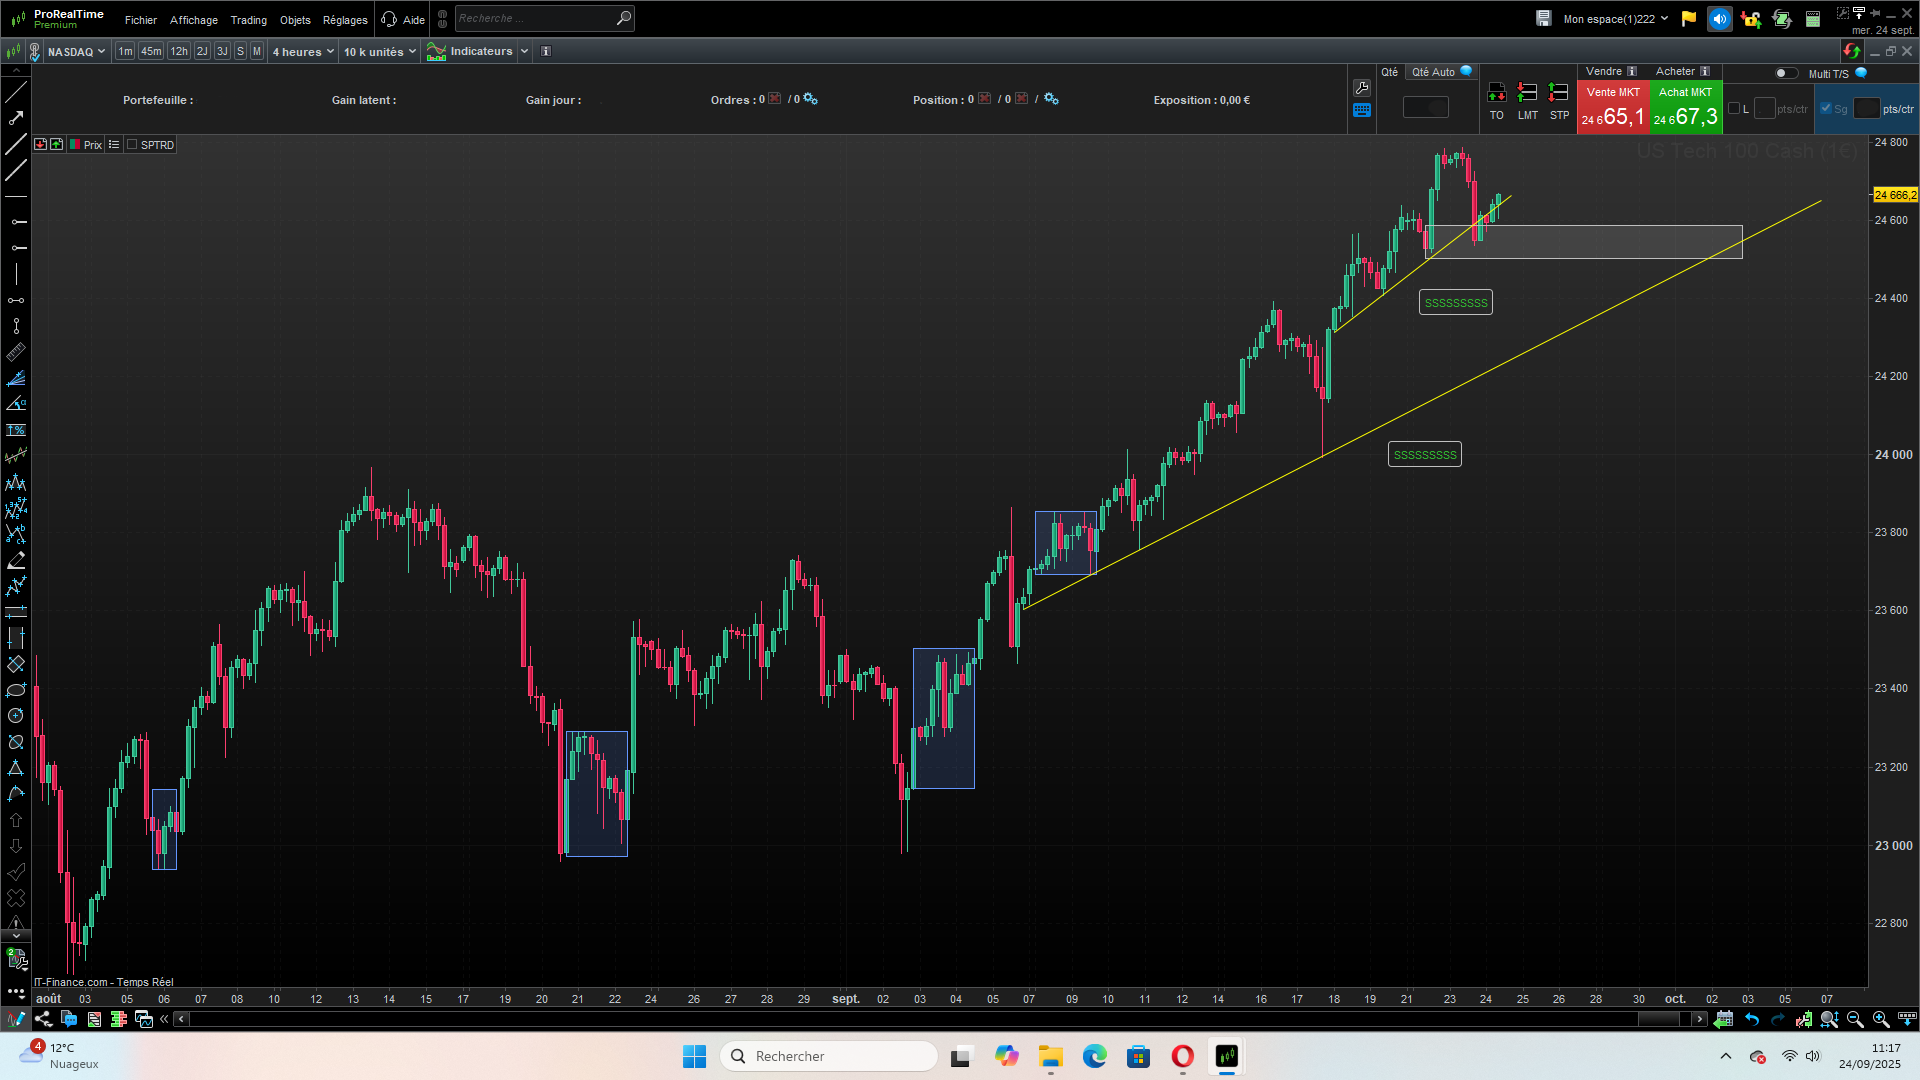Select the arrow drawing tool in left toolbar
The width and height of the screenshot is (1920, 1080).
click(x=16, y=118)
